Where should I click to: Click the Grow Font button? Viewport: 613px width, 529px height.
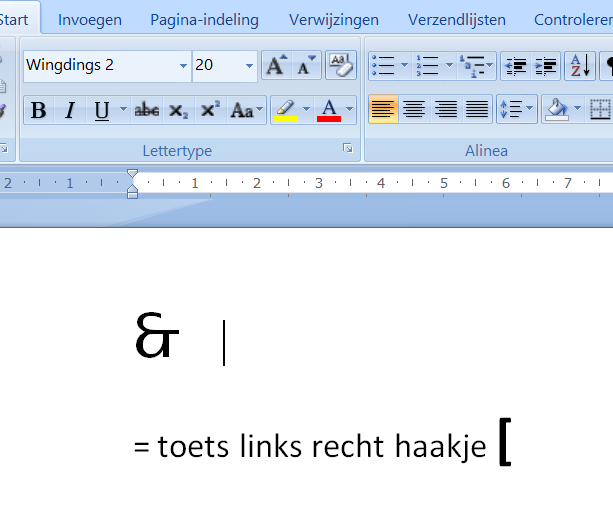[x=277, y=65]
